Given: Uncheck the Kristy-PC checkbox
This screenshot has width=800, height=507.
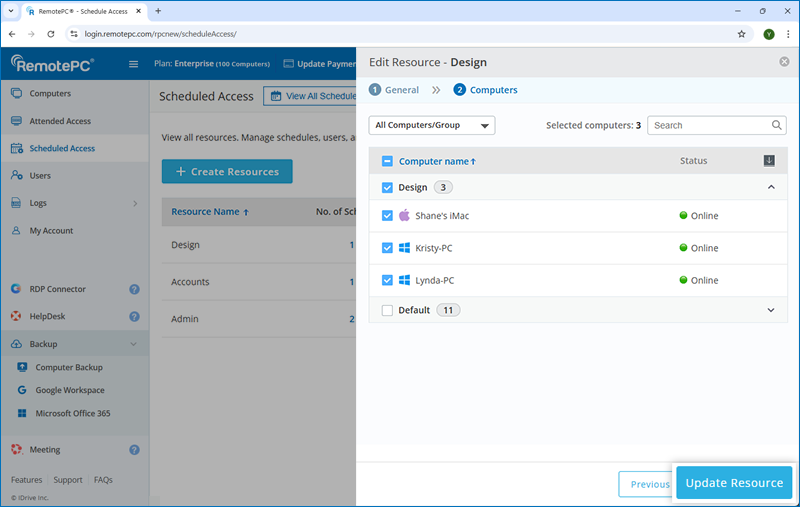Looking at the screenshot, I should coord(388,248).
